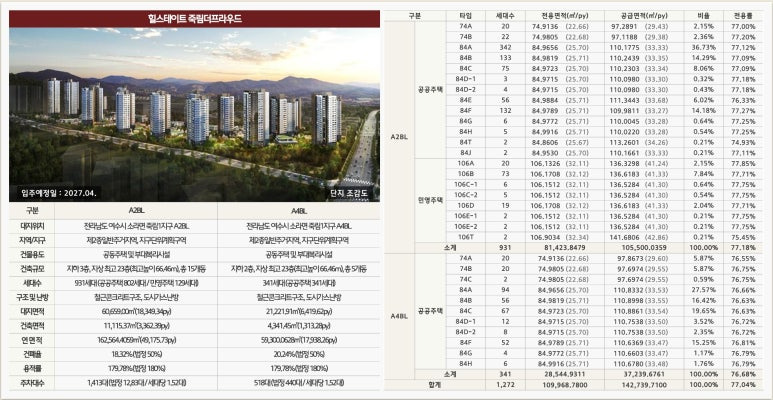Open the aerial complex rendering image
Image resolution: width=773 pixels, height=400 pixels.
click(x=194, y=114)
